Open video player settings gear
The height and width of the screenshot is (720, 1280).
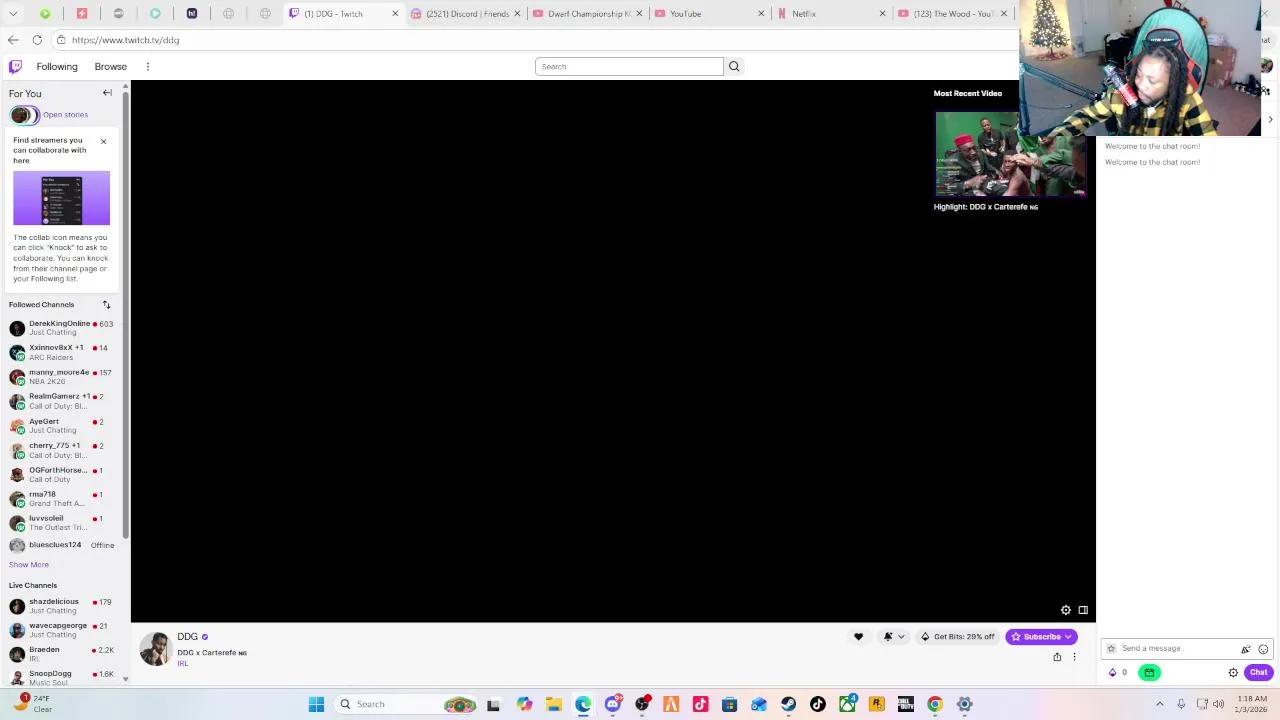tap(1066, 610)
